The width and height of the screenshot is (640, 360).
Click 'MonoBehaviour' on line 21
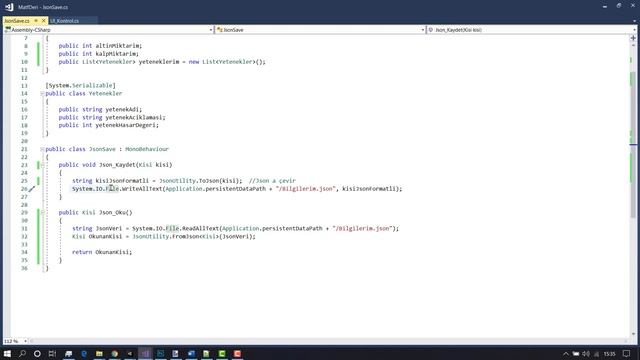[x=147, y=149]
